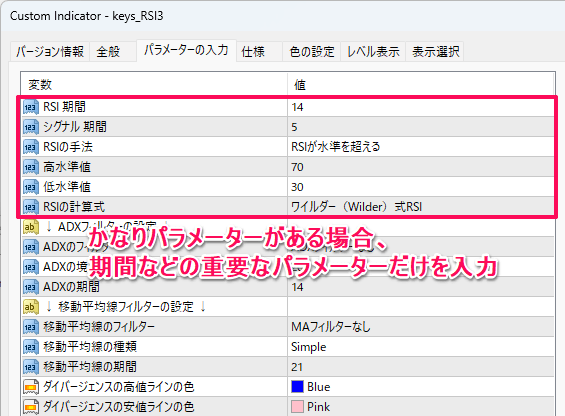Image resolution: width=565 pixels, height=416 pixels.
Task: Click the integer icon beside RSI 期間
Action: pyautogui.click(x=31, y=107)
